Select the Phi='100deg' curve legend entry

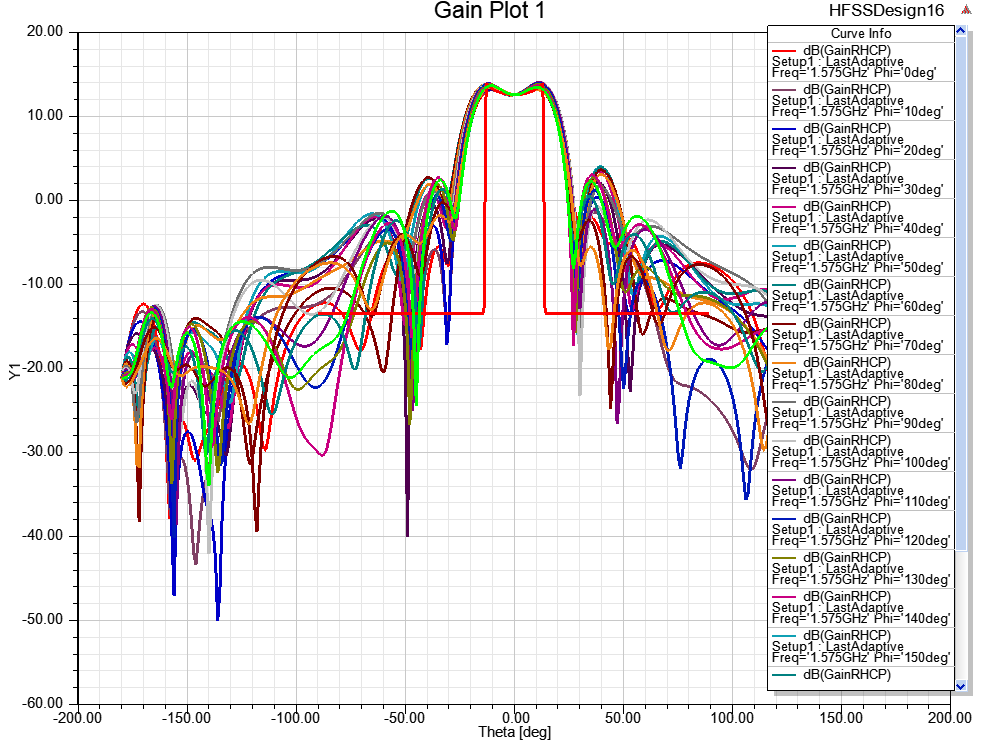(861, 451)
